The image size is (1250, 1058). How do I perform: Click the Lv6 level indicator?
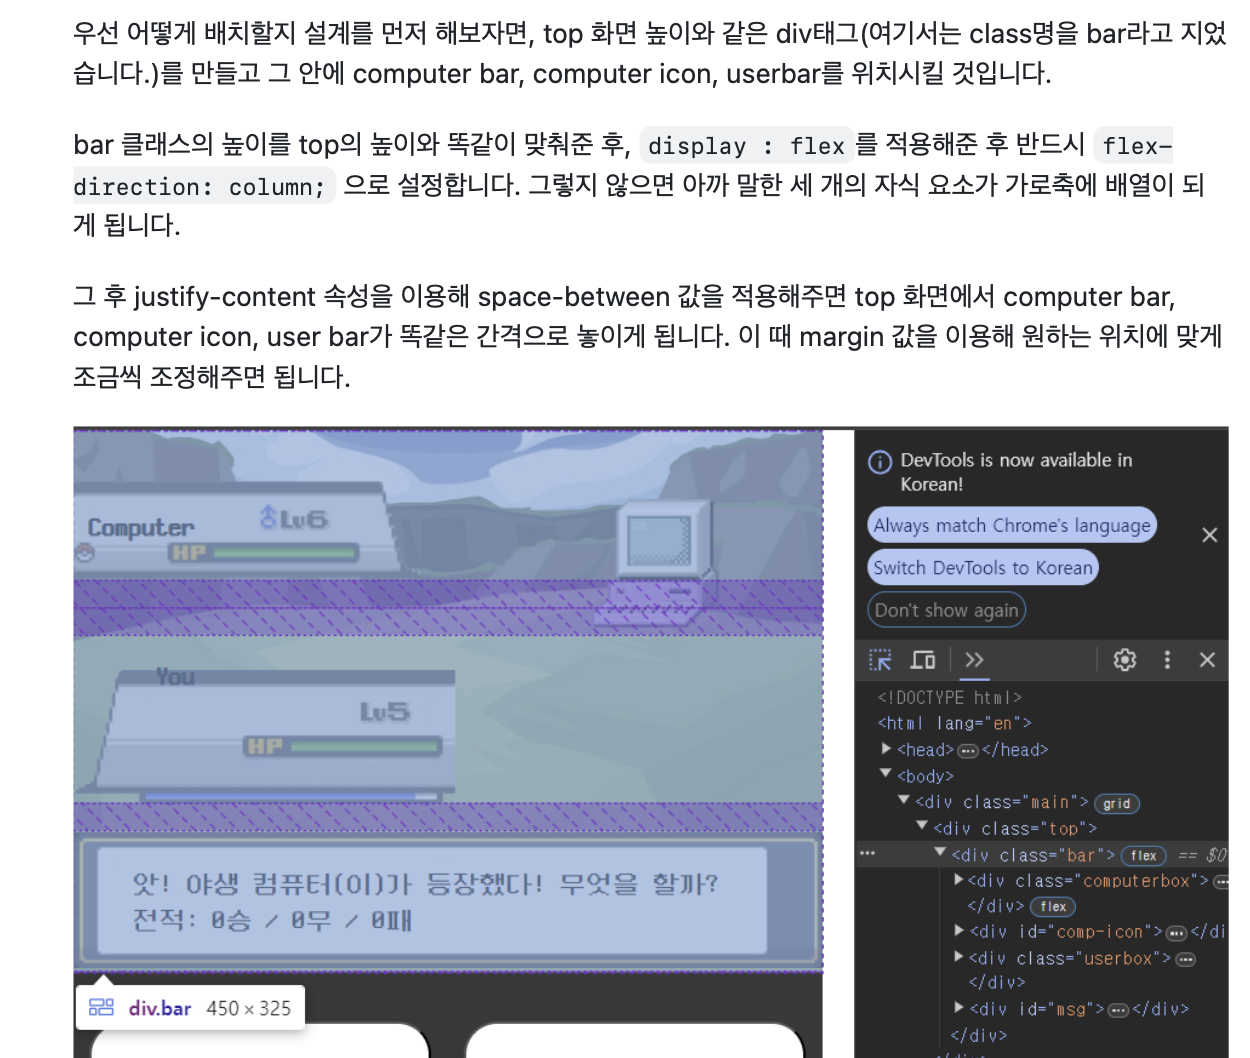[x=293, y=518]
